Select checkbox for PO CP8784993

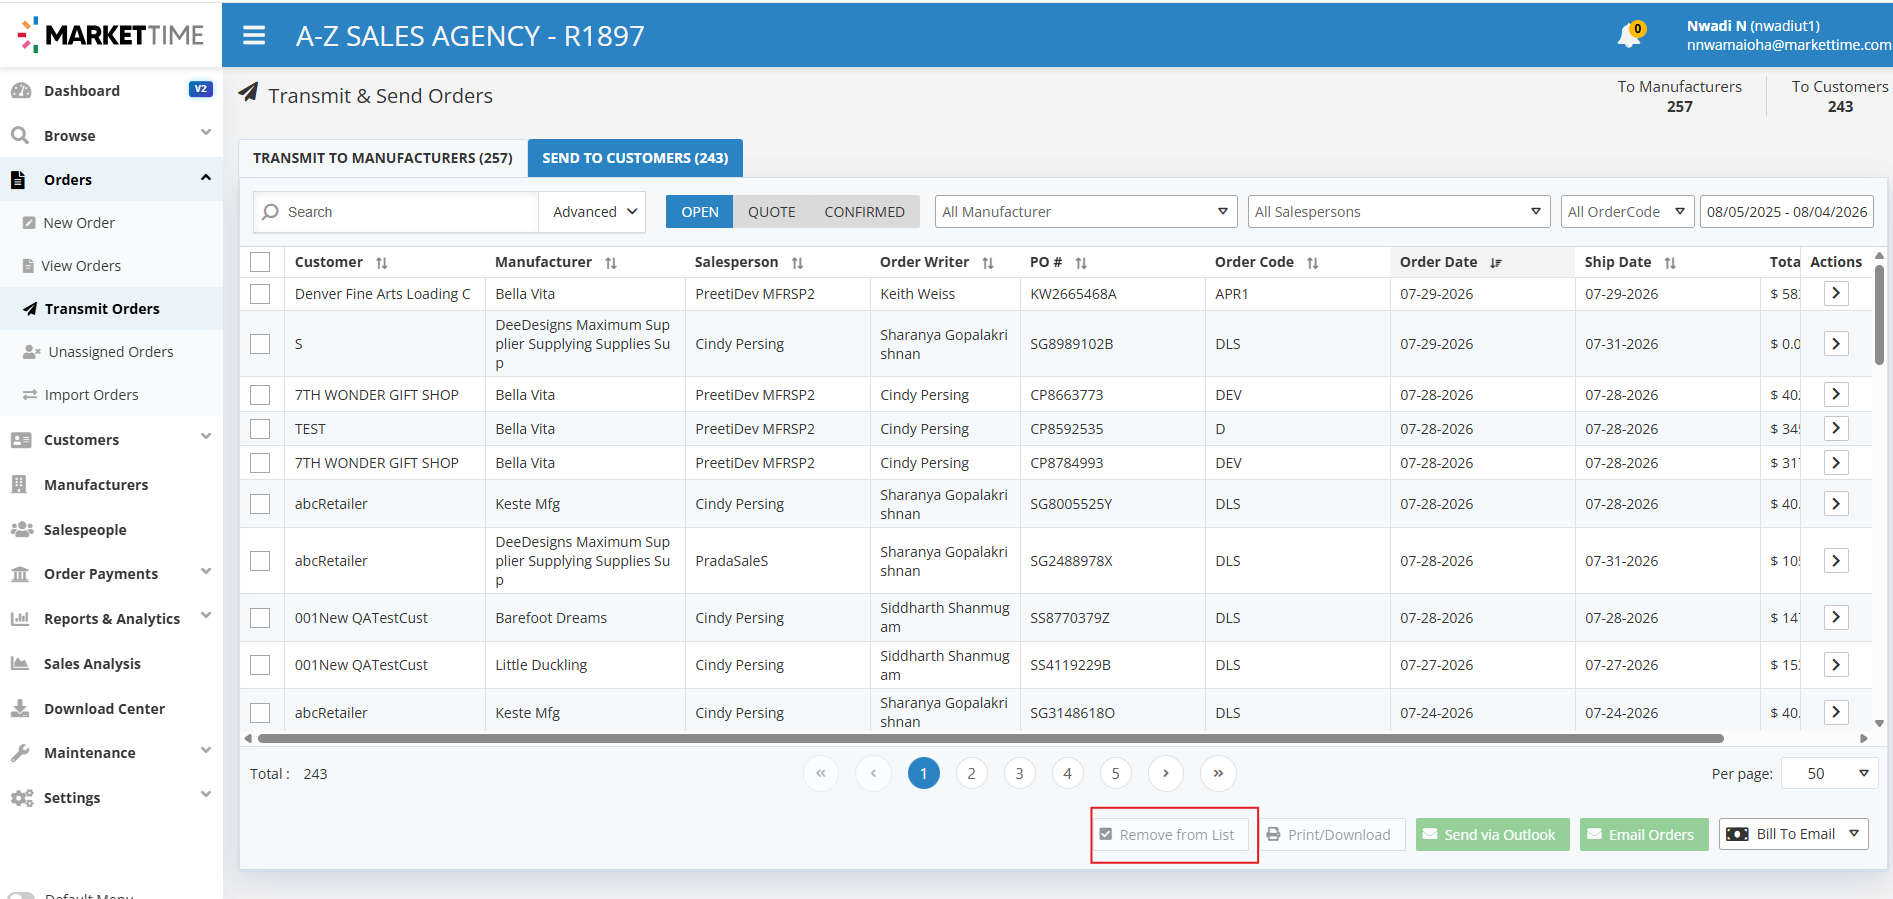pos(260,463)
